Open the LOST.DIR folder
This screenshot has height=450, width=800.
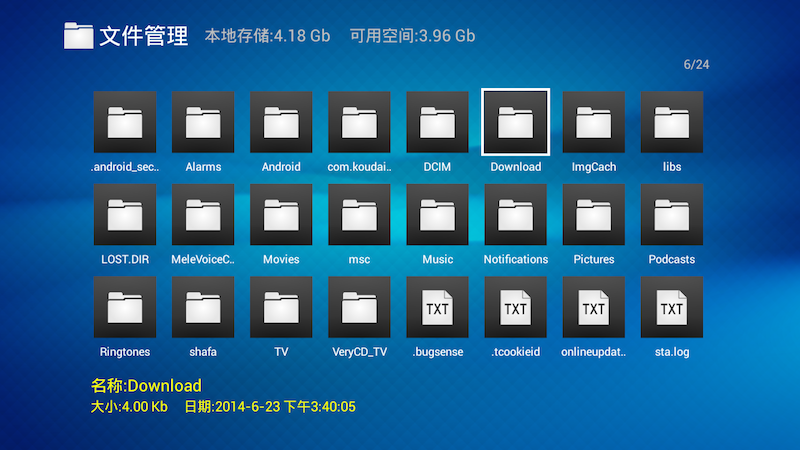coord(125,215)
